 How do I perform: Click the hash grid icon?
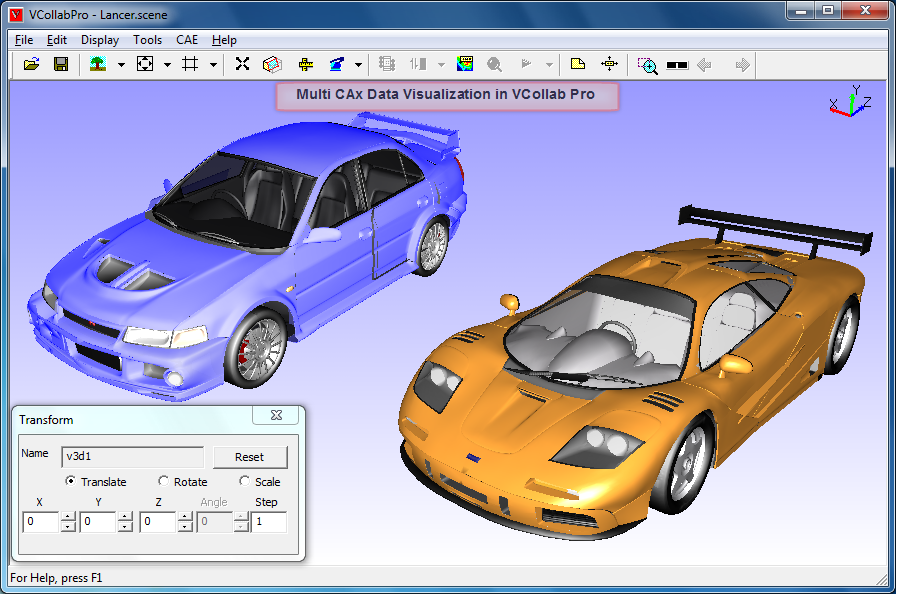190,64
